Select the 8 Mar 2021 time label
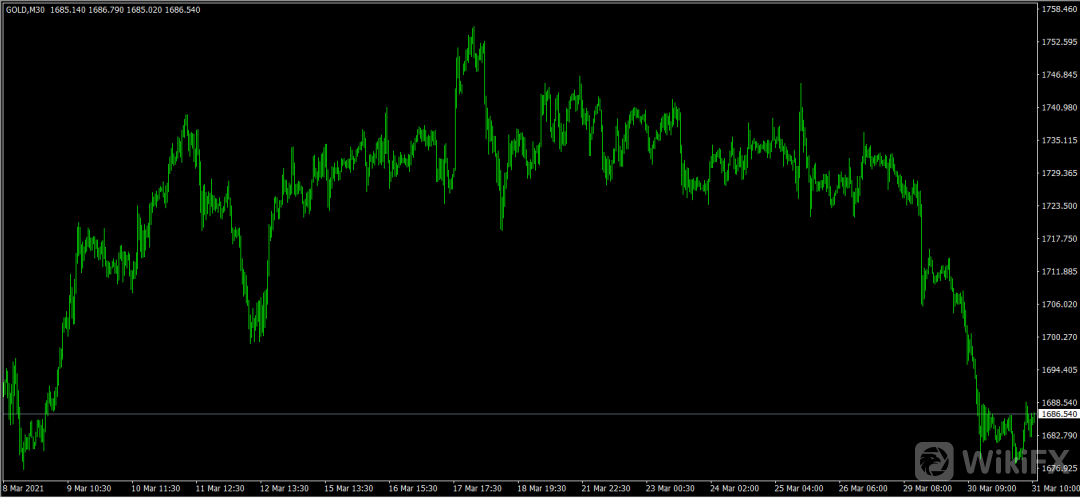The height and width of the screenshot is (498, 1080). 23,490
